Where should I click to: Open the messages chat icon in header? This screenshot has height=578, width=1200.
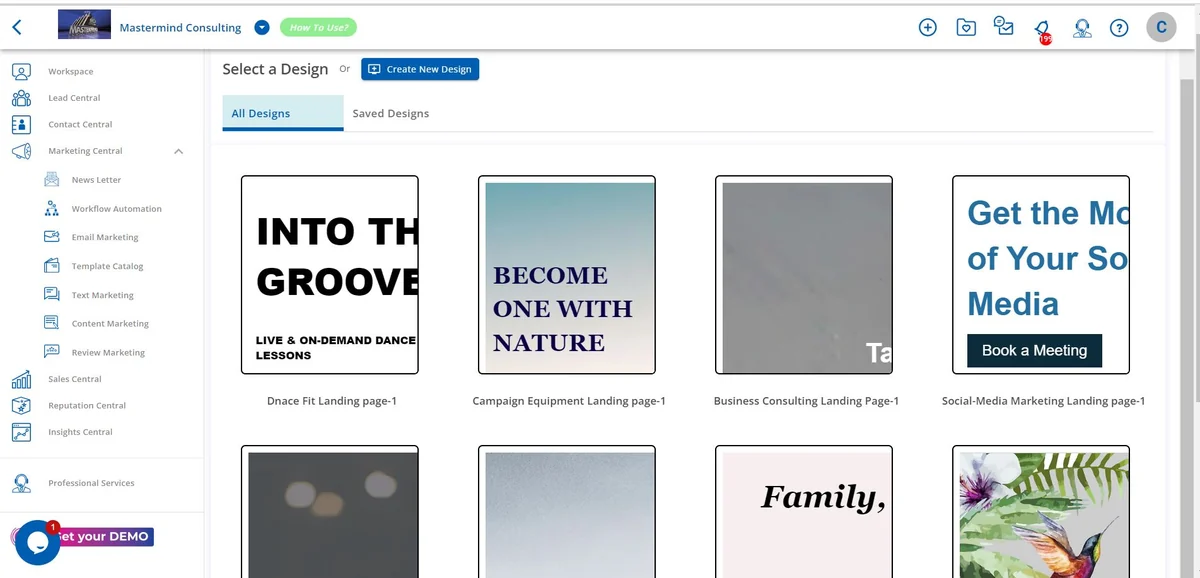(x=1004, y=26)
